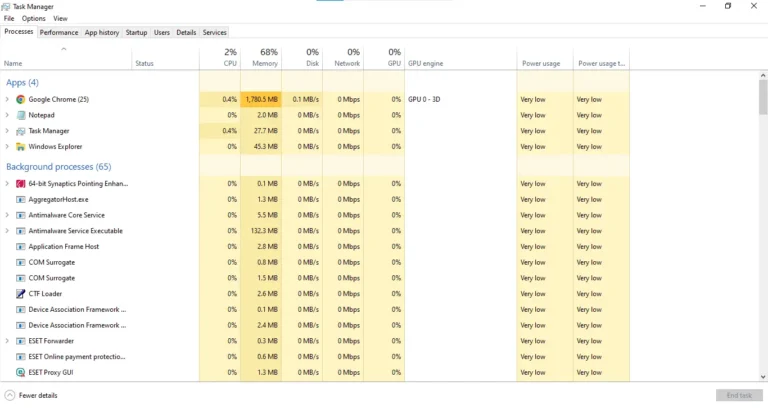Click the ESET Proxy GUI icon

pyautogui.click(x=21, y=372)
